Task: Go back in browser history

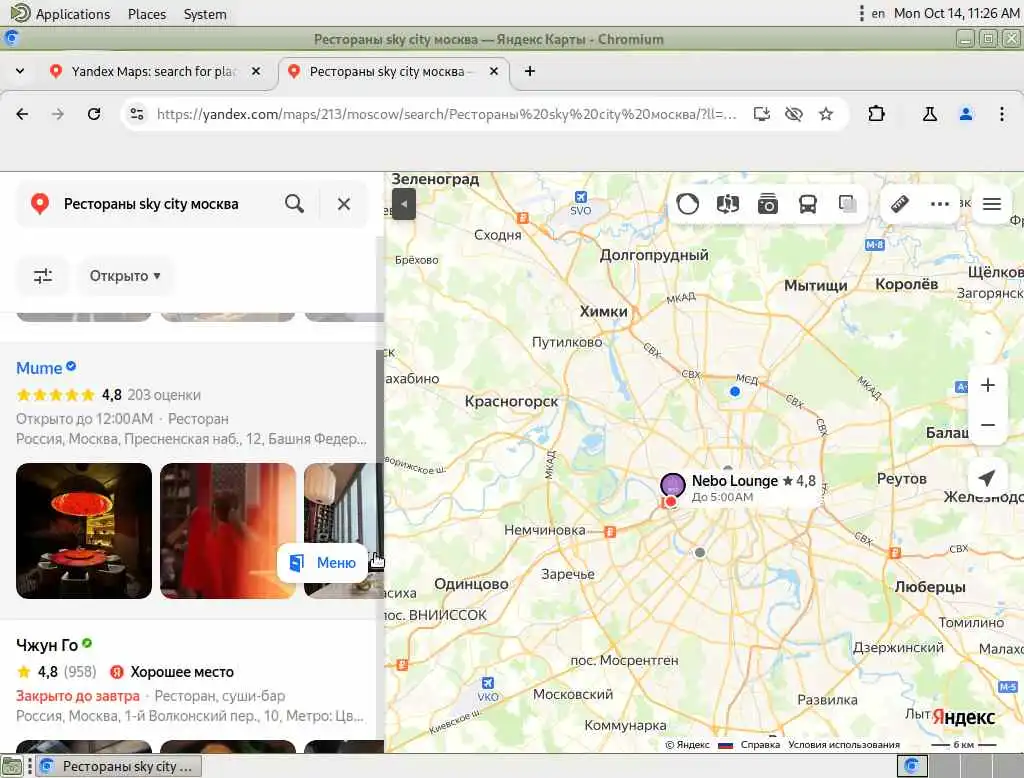Action: (x=22, y=114)
